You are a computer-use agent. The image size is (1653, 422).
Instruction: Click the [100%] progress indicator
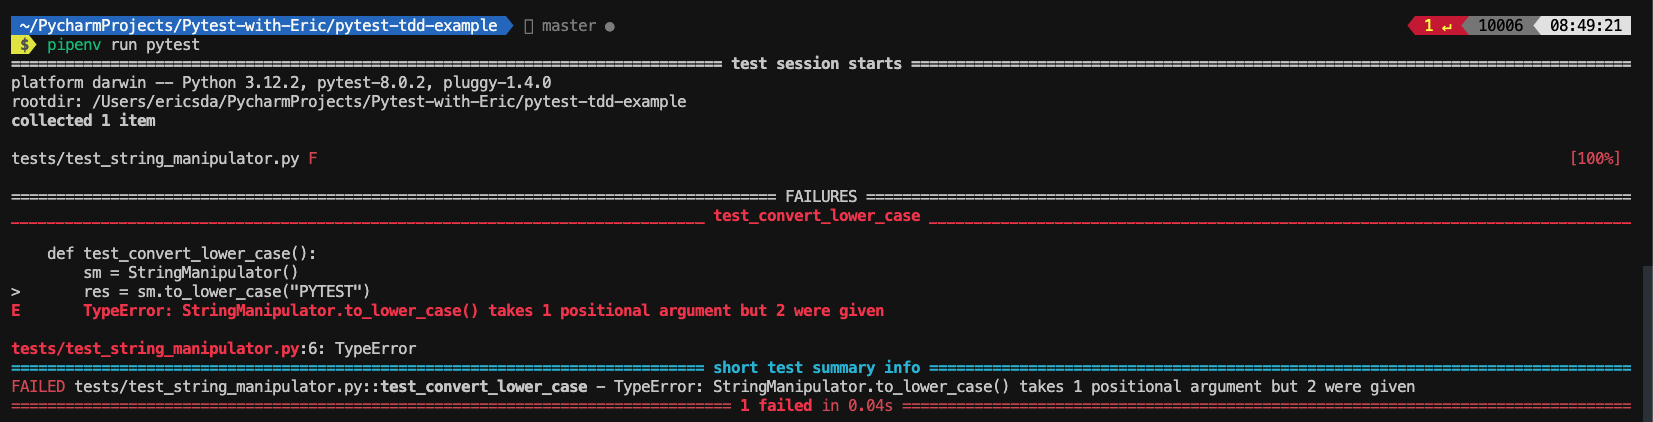pyautogui.click(x=1595, y=159)
